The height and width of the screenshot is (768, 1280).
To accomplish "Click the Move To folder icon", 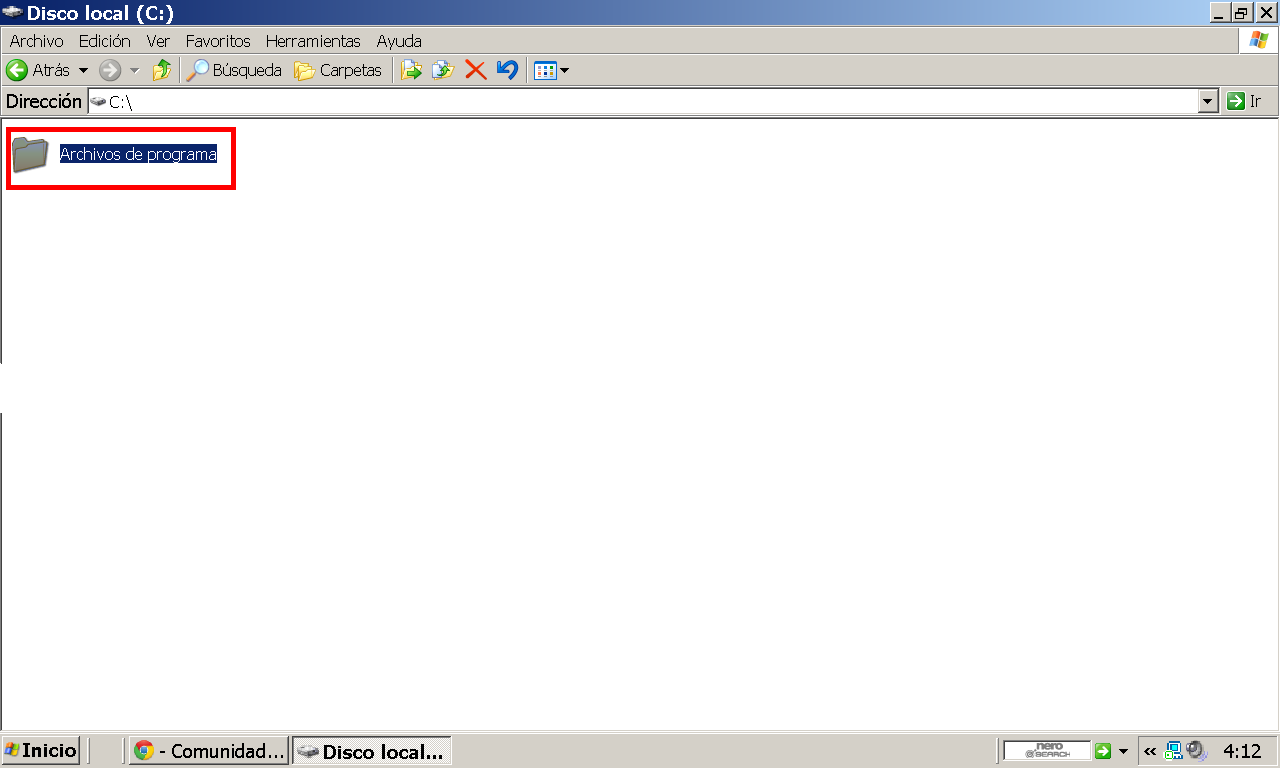I will [x=411, y=71].
